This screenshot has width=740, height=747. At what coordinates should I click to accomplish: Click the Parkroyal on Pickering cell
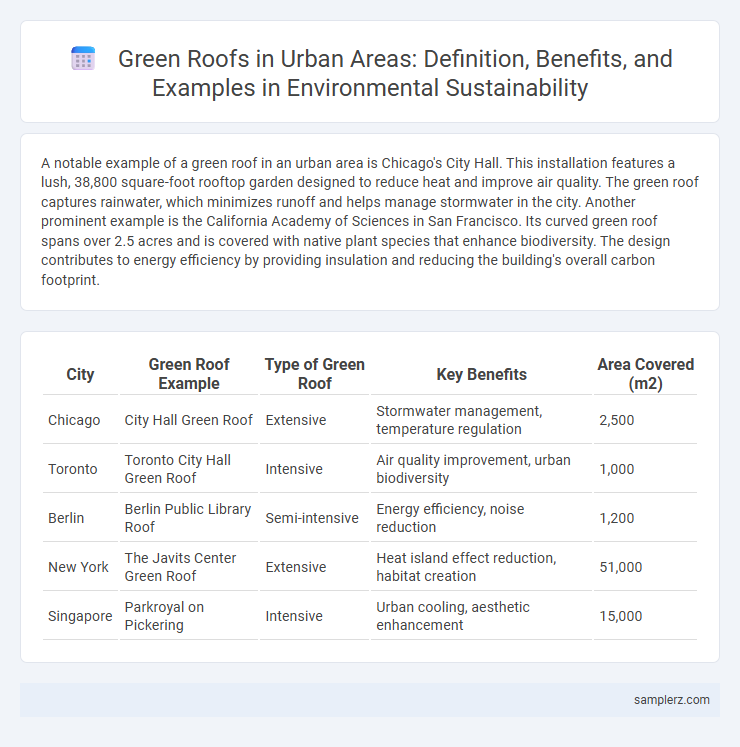tap(189, 616)
